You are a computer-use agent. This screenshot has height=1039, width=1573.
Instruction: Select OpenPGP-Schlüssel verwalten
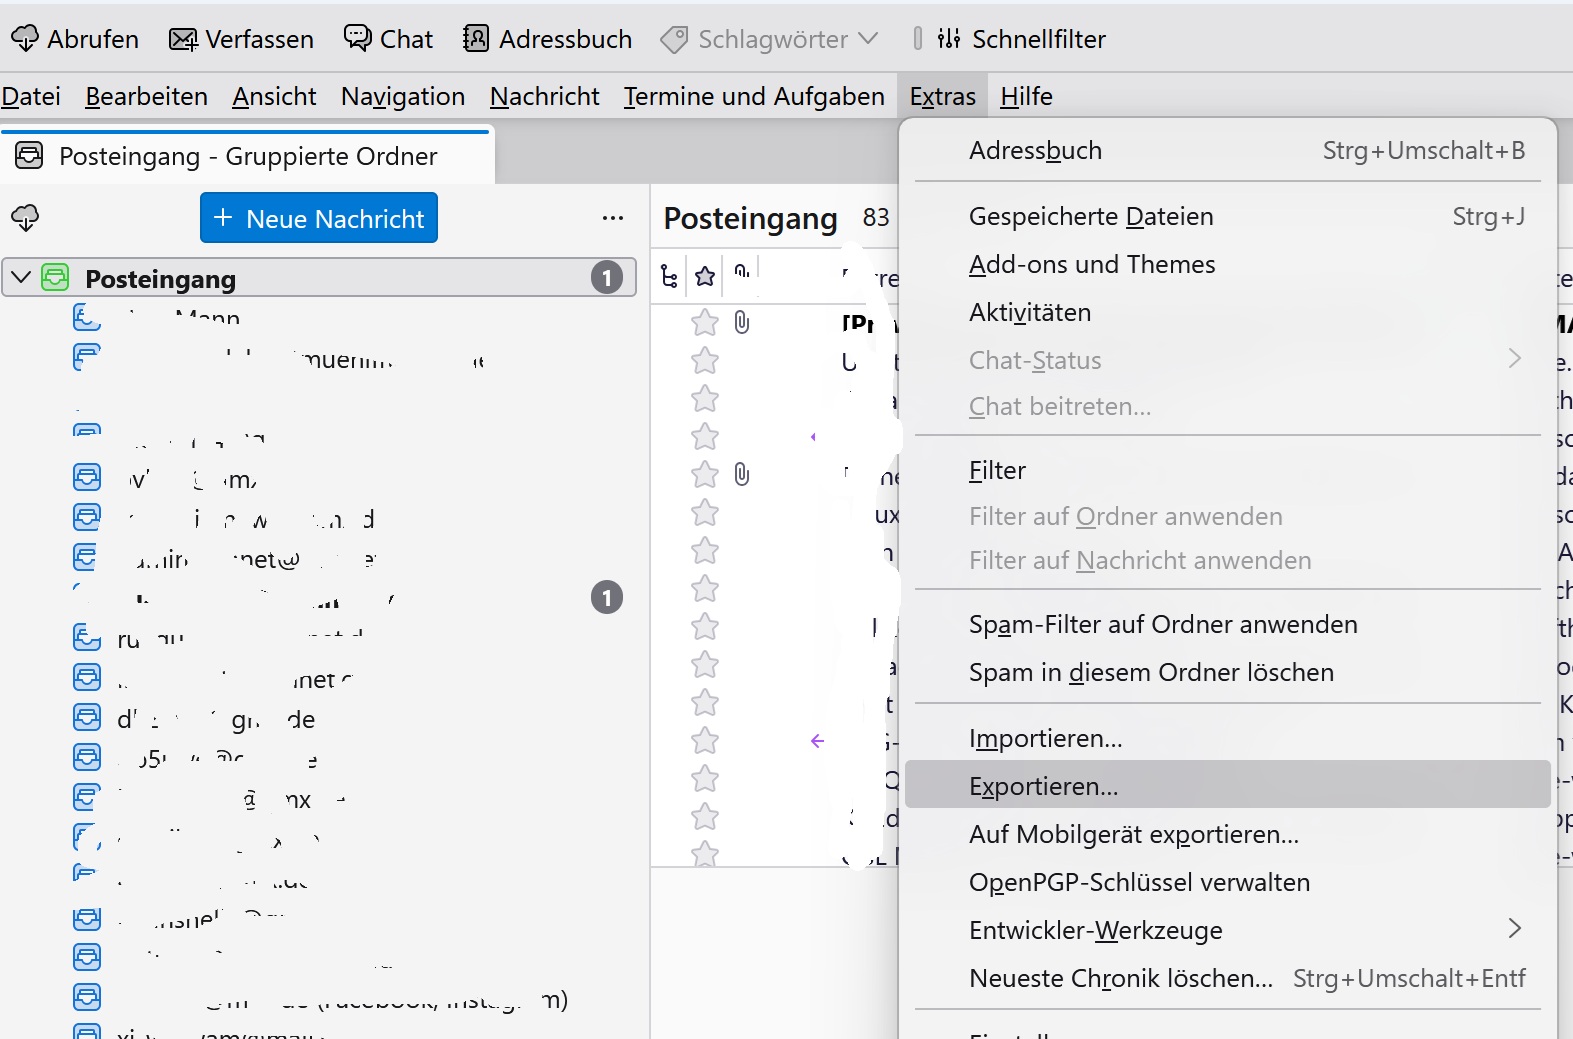coord(1138,882)
